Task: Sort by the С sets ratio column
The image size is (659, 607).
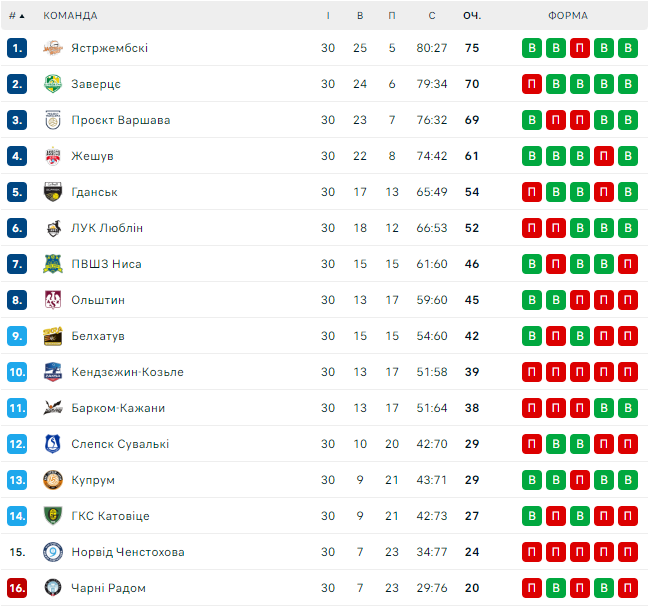Action: (431, 16)
